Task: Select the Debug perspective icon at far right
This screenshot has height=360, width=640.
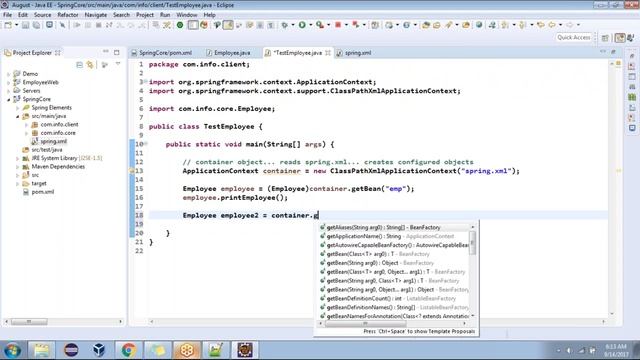Action: 631,38
